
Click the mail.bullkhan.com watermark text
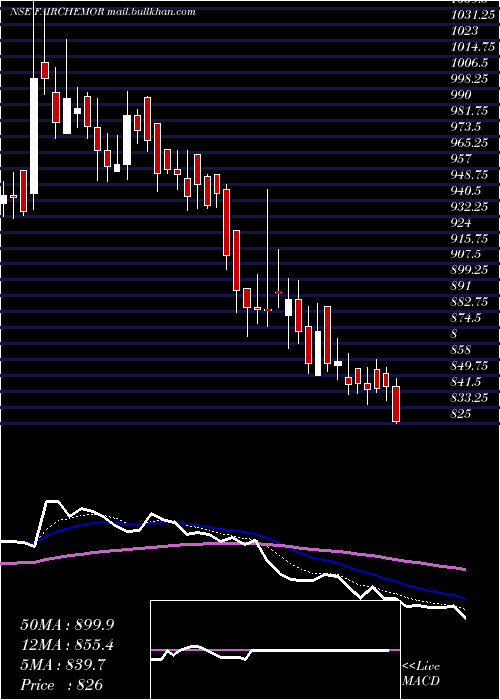click(x=152, y=12)
